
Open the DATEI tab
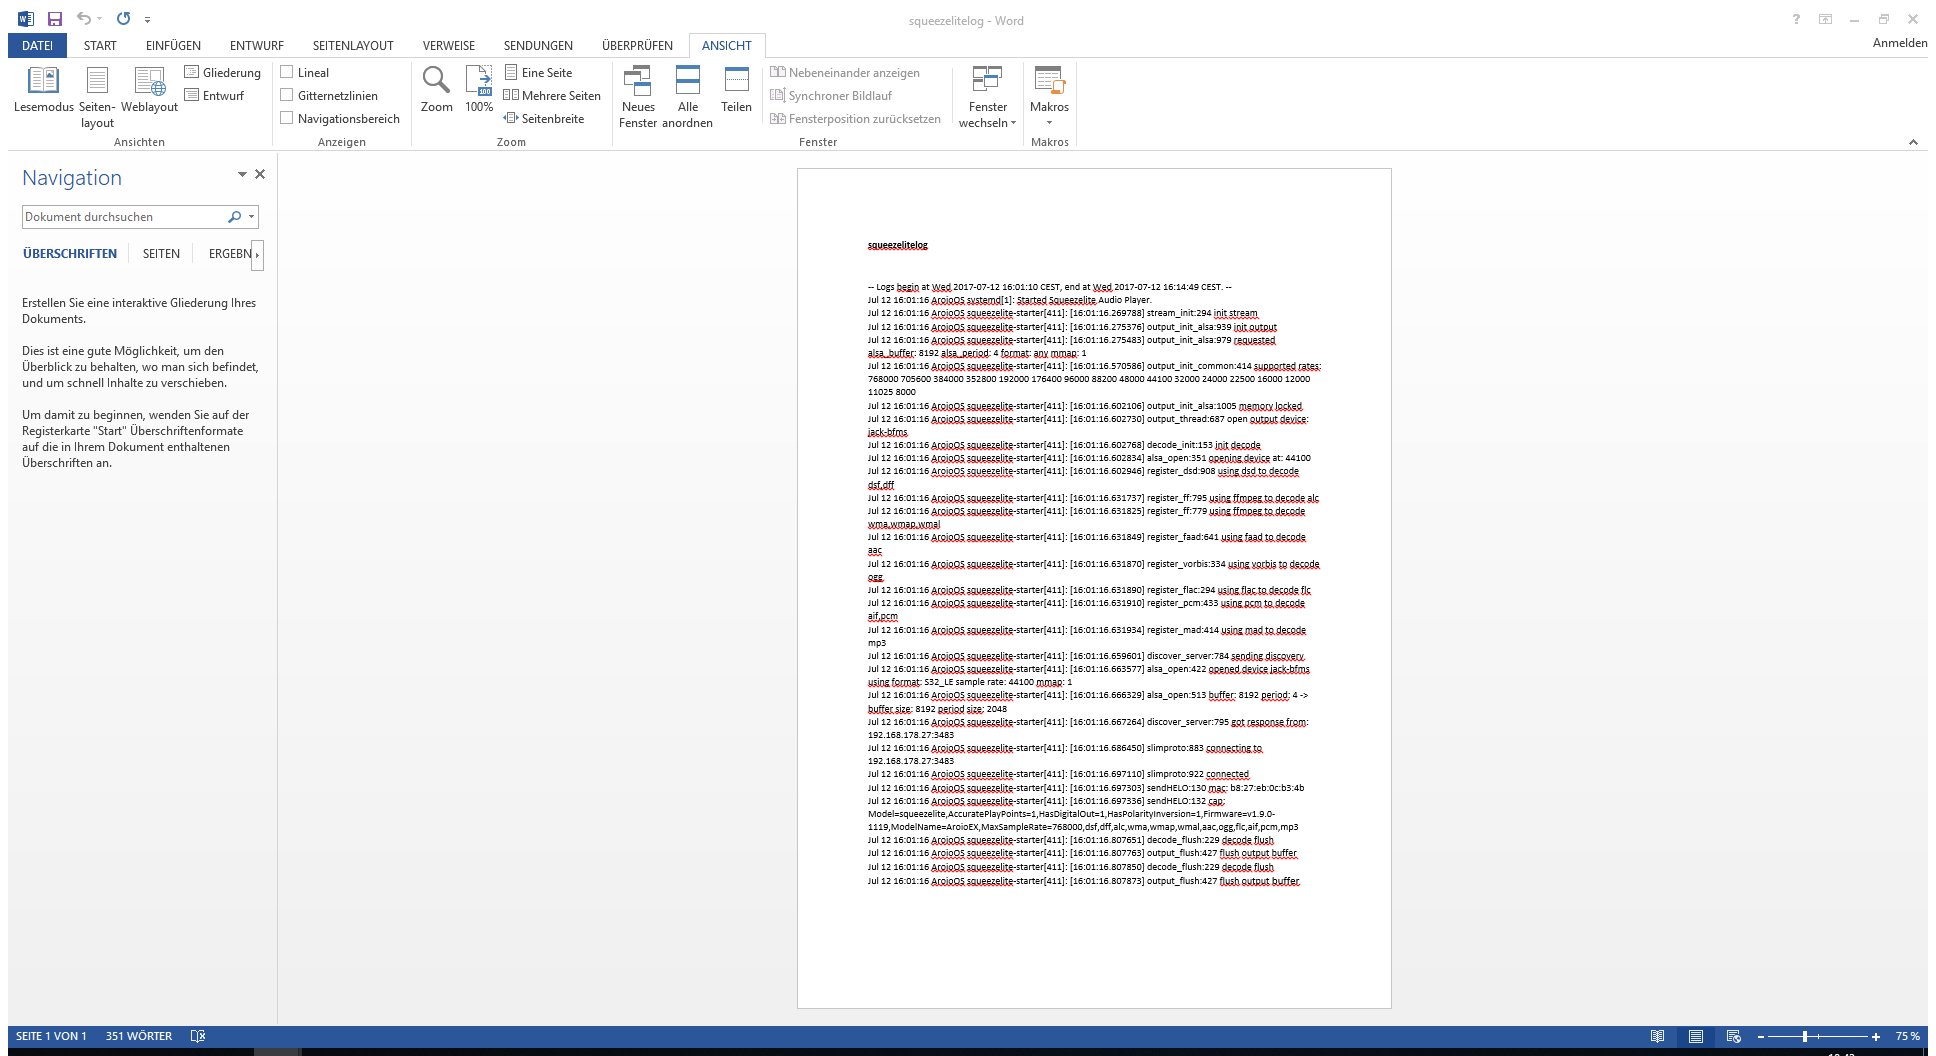[38, 45]
